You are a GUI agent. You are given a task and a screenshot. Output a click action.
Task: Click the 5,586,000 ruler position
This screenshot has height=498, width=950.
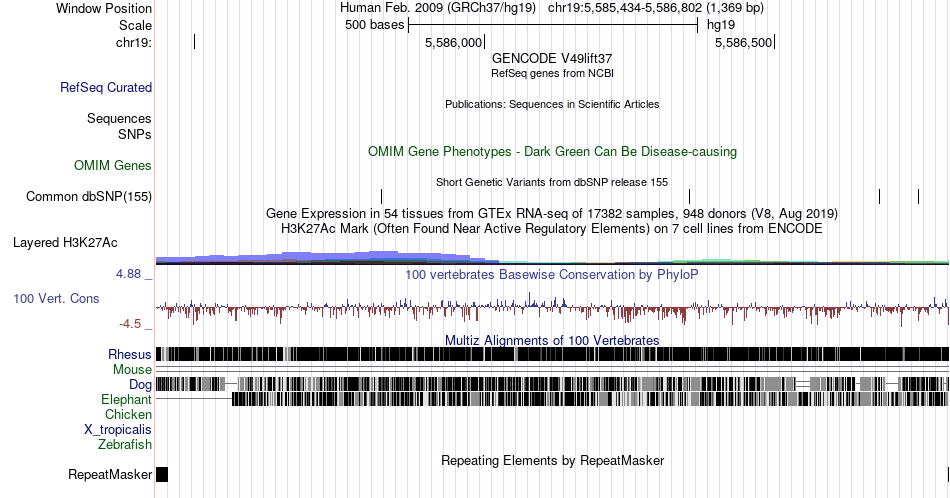point(453,42)
